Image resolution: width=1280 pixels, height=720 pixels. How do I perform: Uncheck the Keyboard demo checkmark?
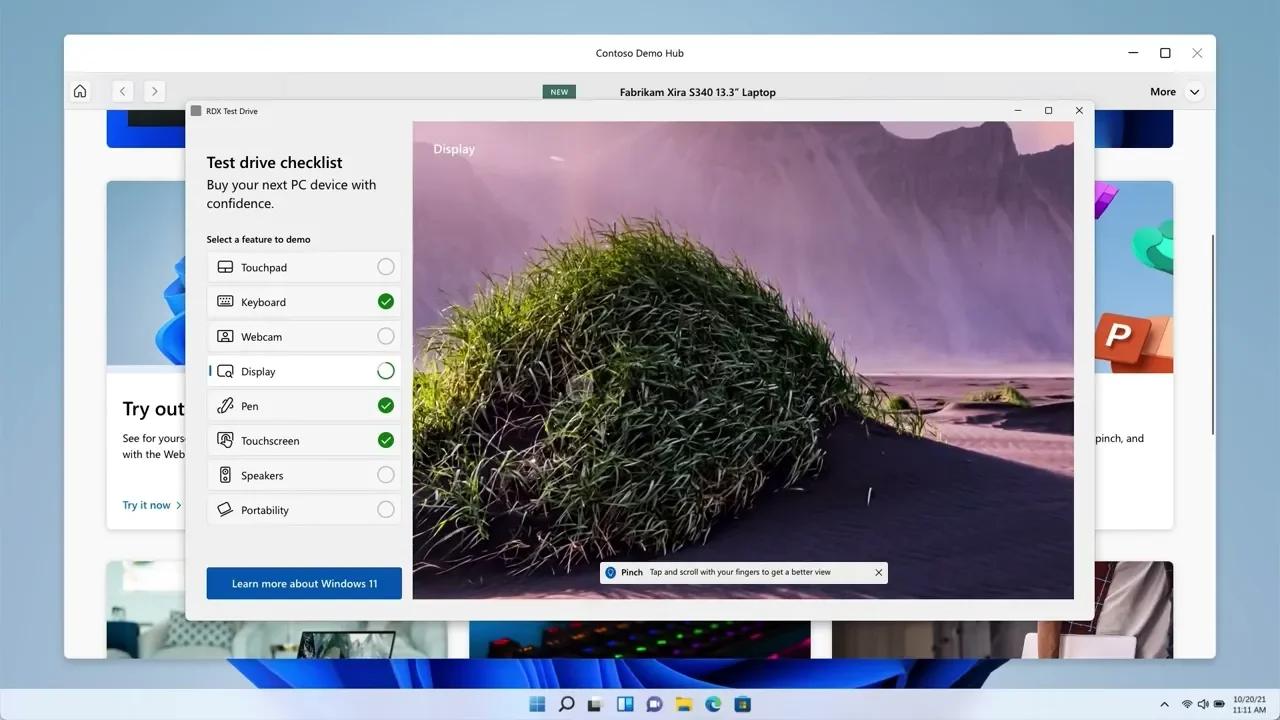pyautogui.click(x=385, y=301)
